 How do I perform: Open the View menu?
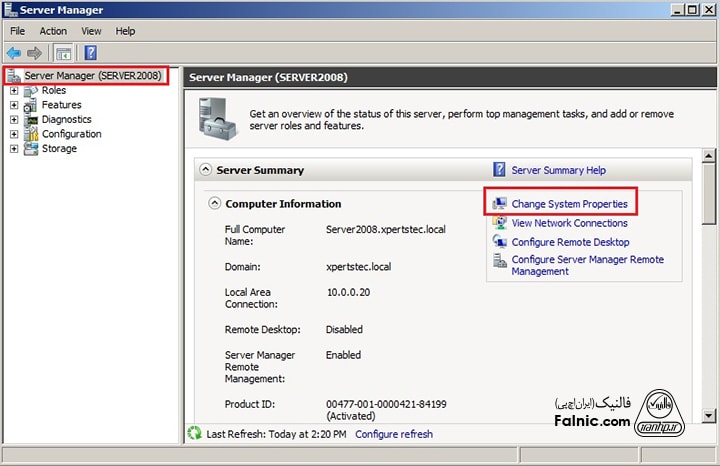click(x=91, y=31)
